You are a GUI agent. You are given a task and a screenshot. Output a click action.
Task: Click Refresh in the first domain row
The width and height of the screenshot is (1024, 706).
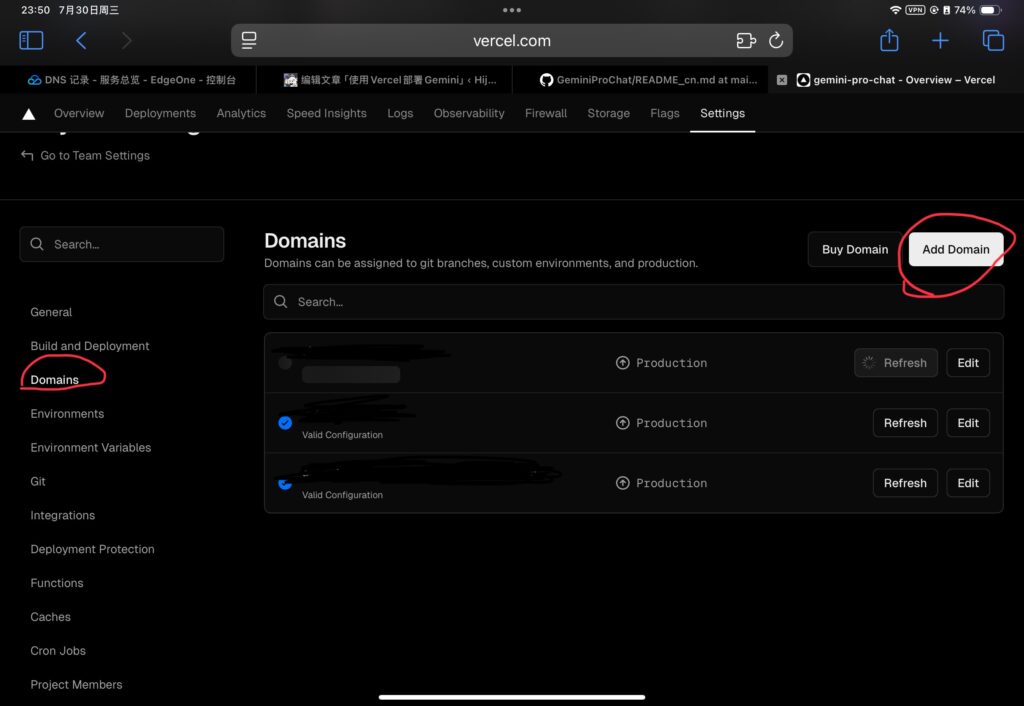[895, 362]
